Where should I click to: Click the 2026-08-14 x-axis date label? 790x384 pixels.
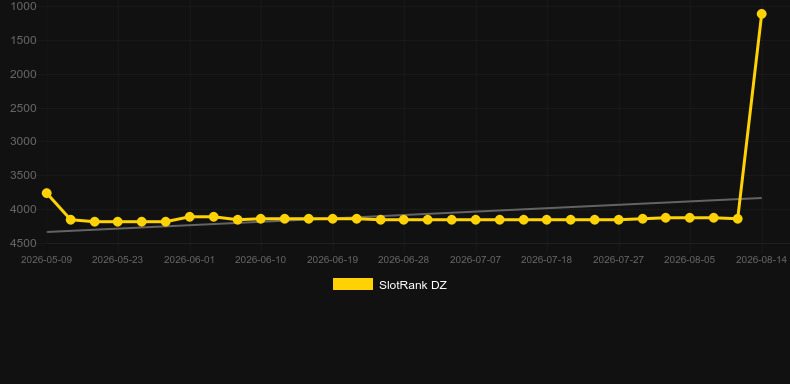pos(761,260)
